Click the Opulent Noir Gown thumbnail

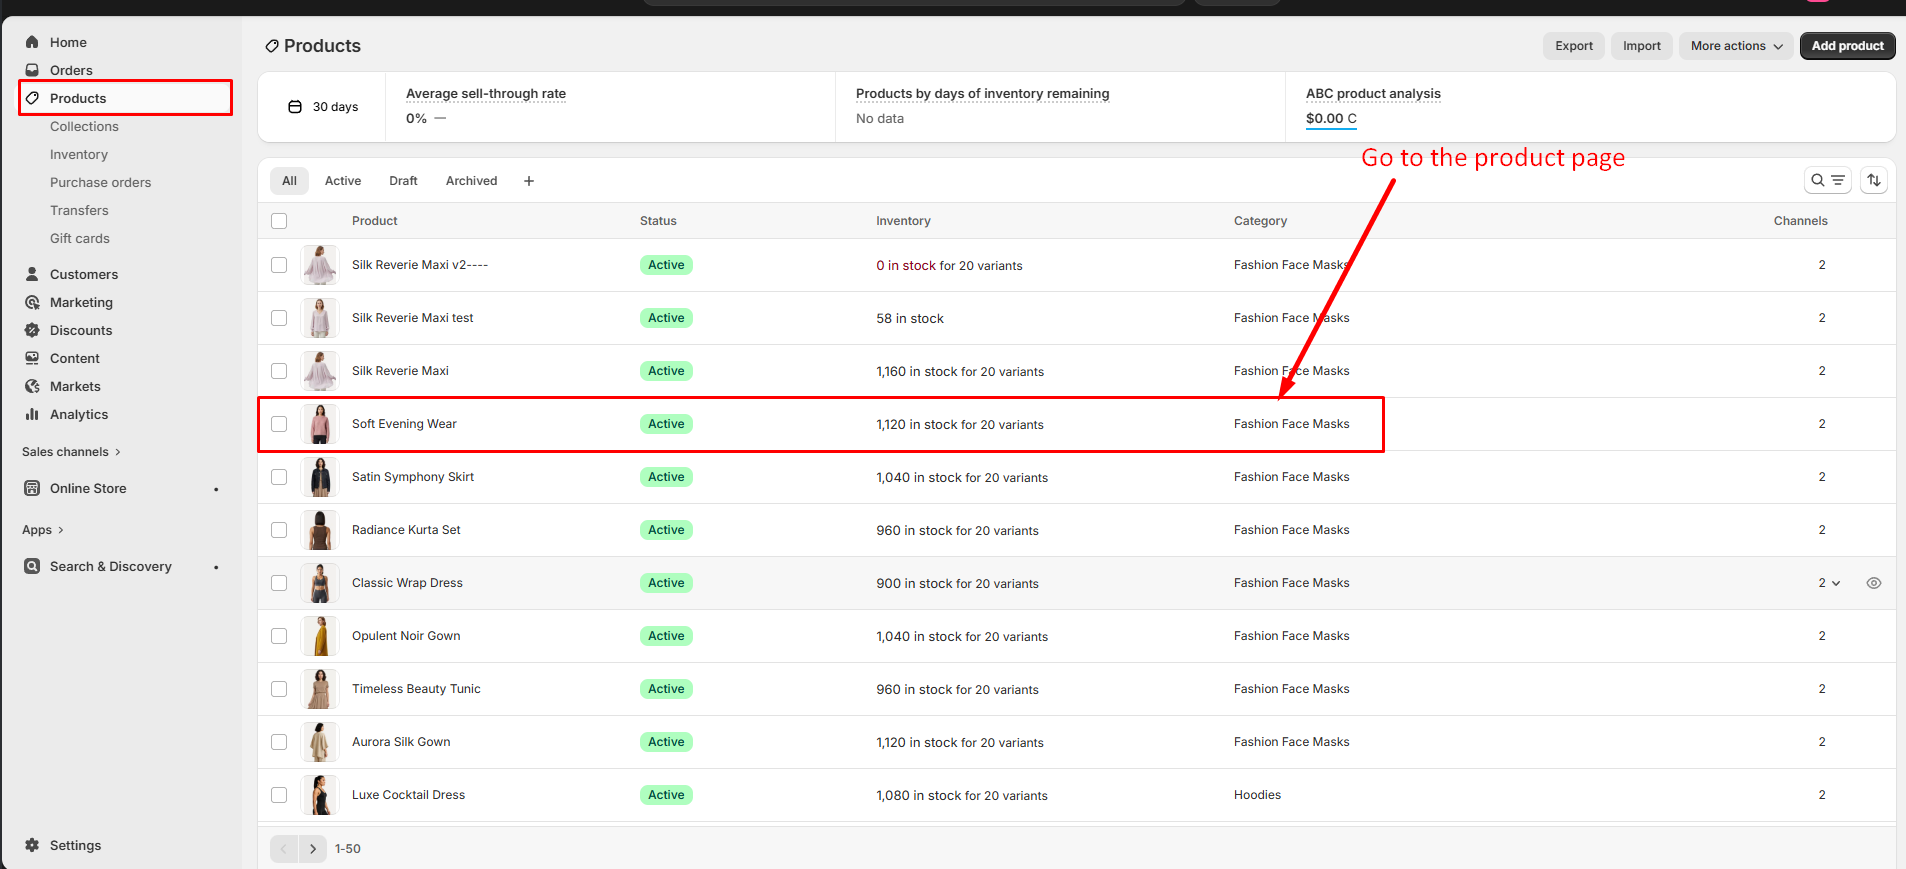coord(320,636)
